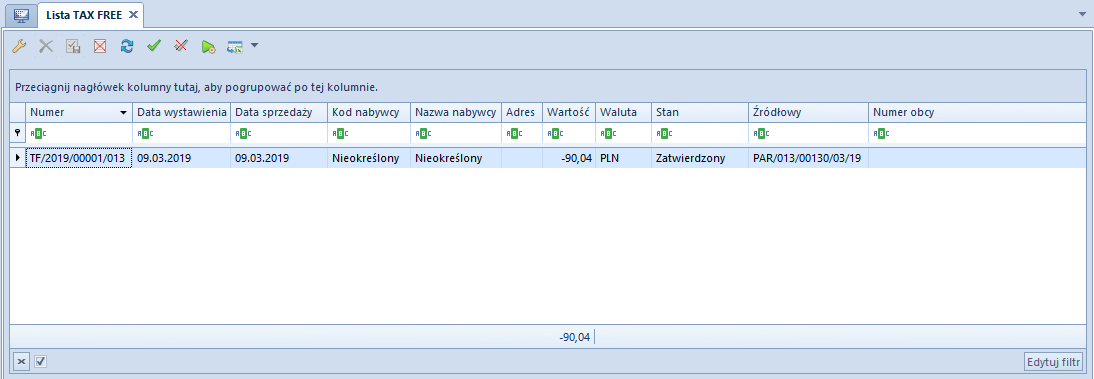Click the crossed-out checkmark icon
The width and height of the screenshot is (1094, 379).
(181, 46)
